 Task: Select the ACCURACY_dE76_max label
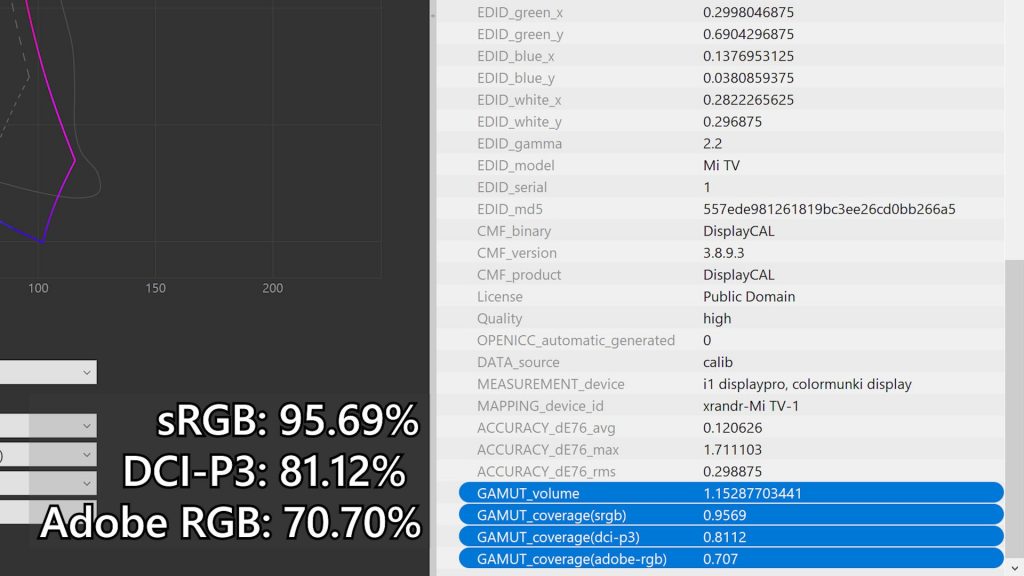click(548, 450)
